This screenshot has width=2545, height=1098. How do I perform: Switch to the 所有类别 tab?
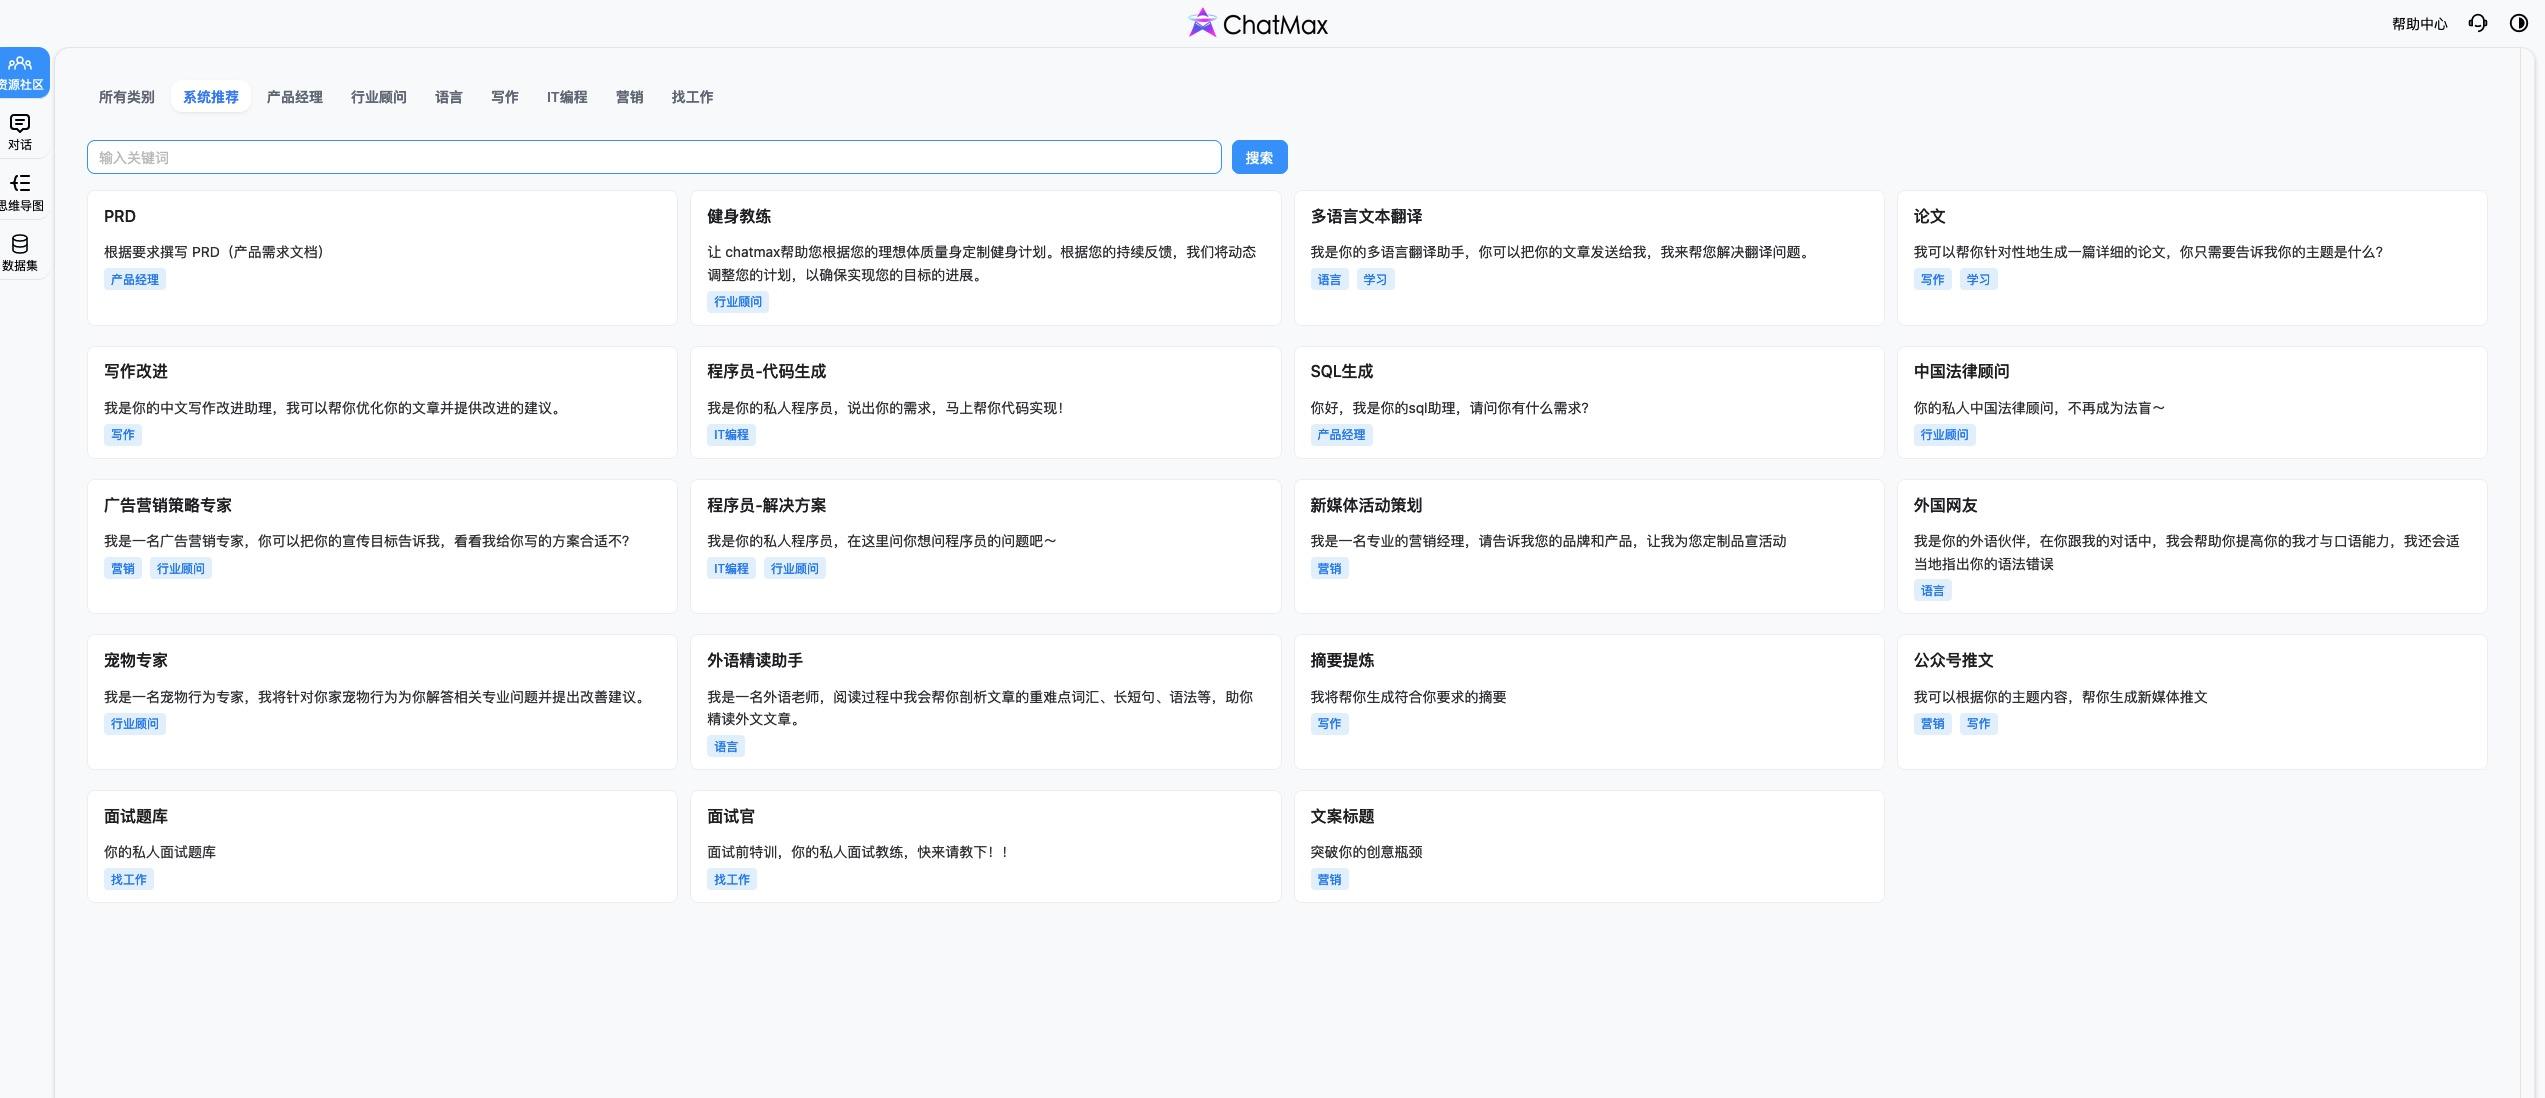[x=126, y=96]
